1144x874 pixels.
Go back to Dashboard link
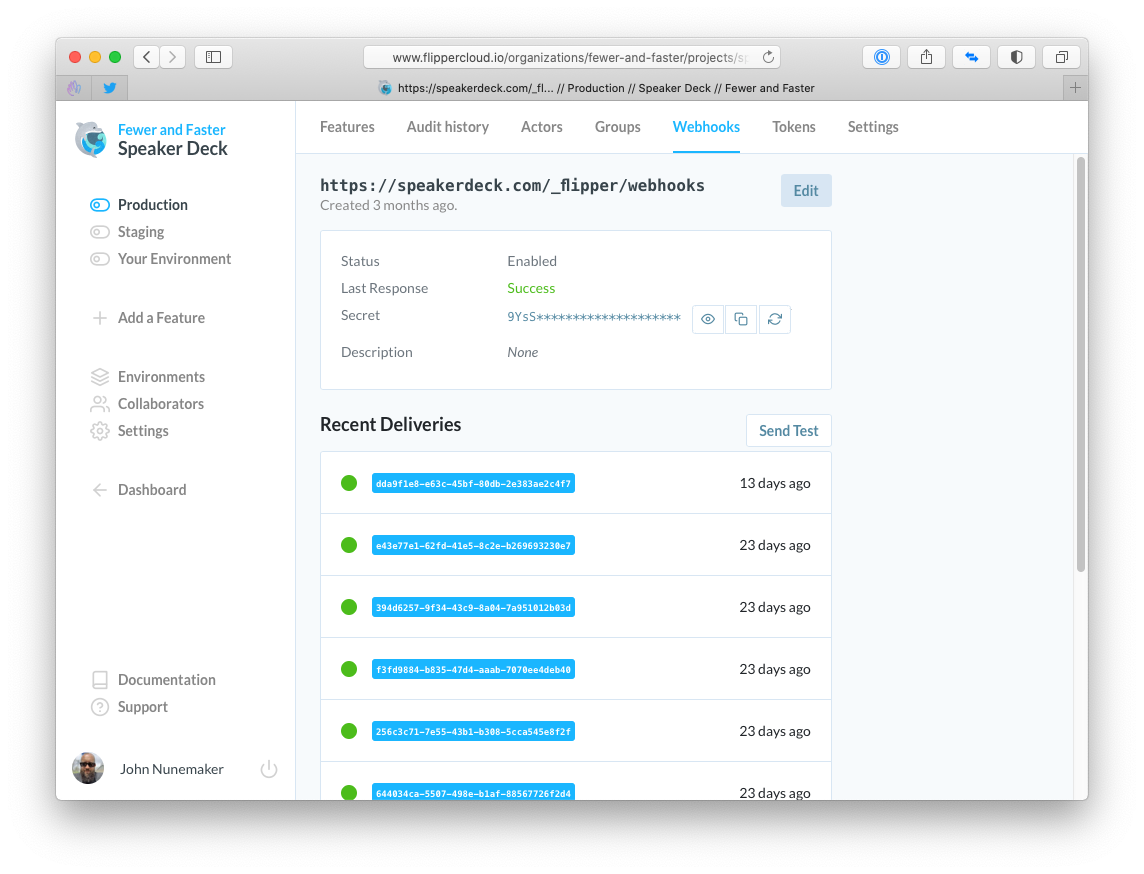coord(152,490)
